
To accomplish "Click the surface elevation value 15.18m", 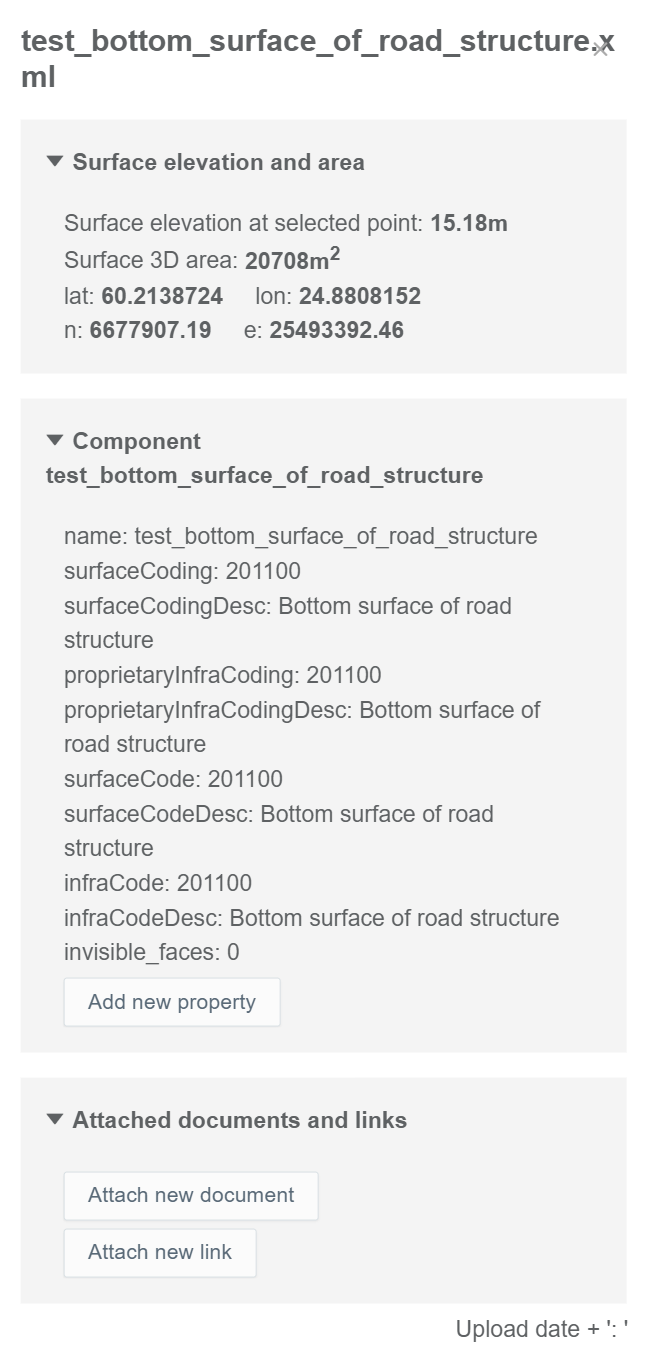I will click(x=469, y=224).
